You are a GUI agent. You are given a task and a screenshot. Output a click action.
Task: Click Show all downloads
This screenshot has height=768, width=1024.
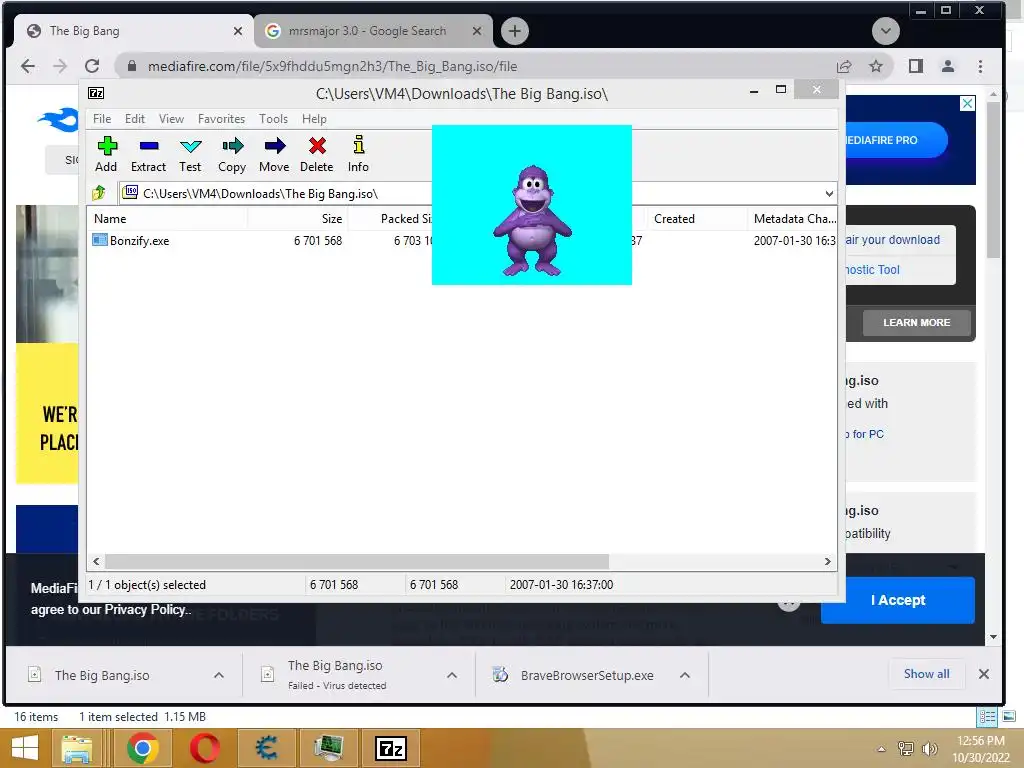pos(926,674)
